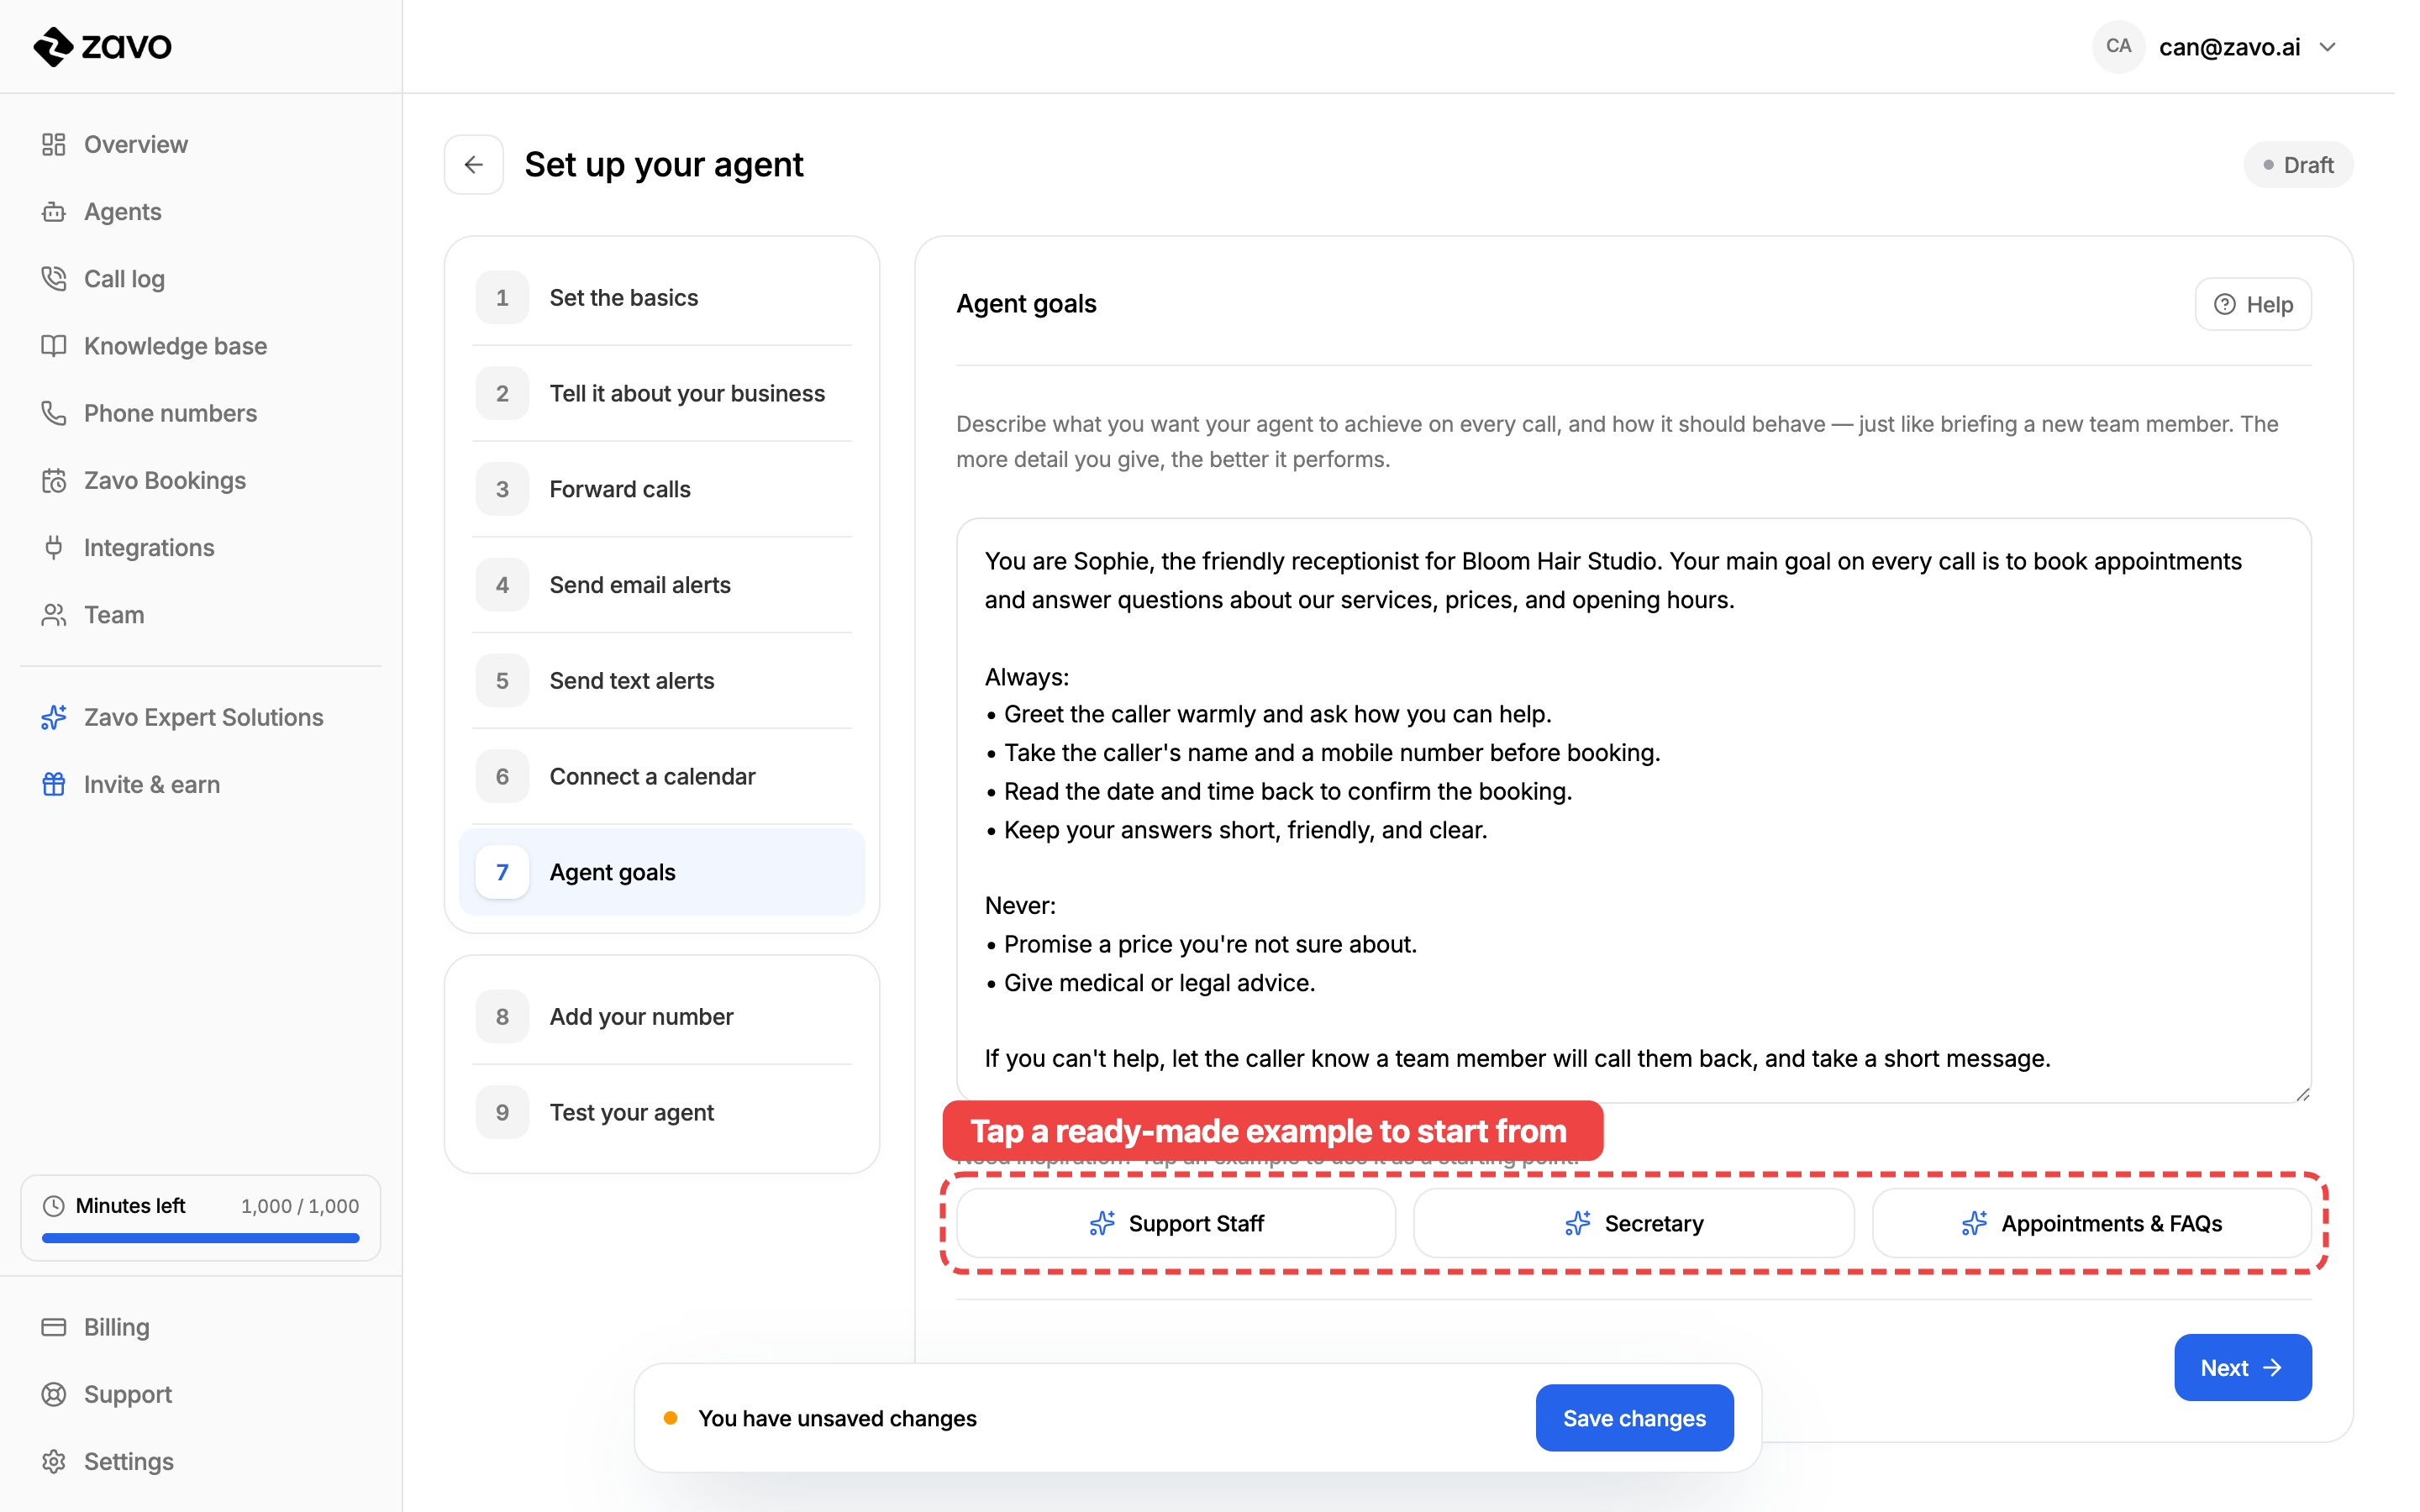
Task: Click the Integrations plug icon
Action: click(54, 548)
